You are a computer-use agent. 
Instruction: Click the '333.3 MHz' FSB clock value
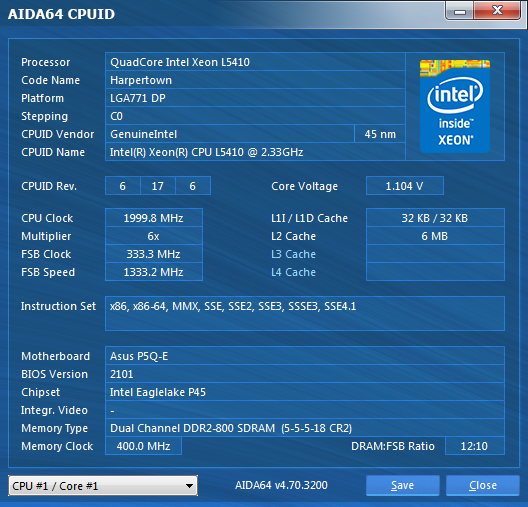pyautogui.click(x=154, y=254)
